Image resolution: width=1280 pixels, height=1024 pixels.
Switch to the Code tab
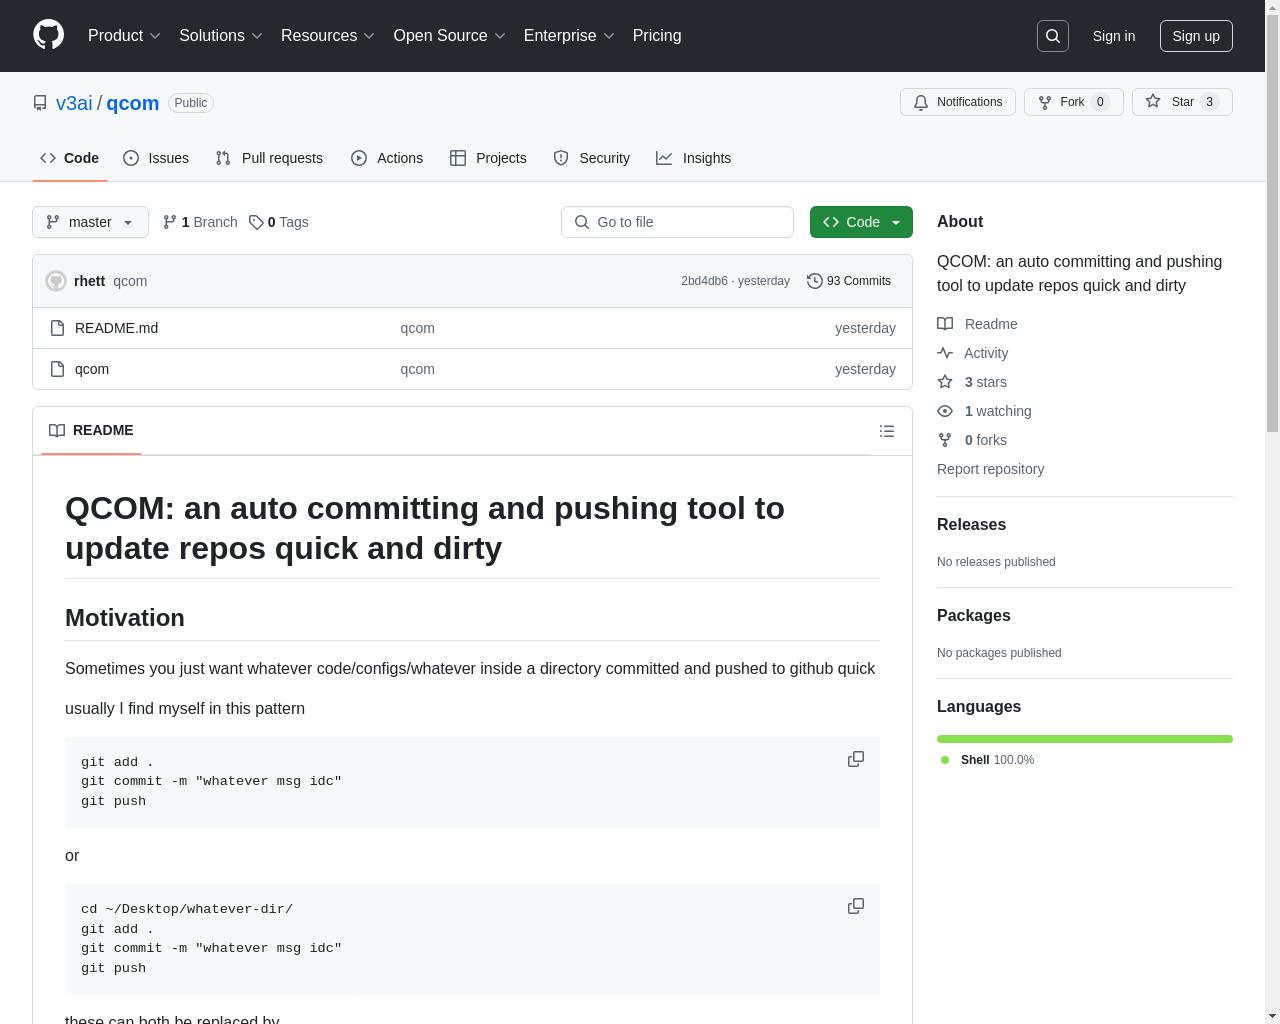70,158
